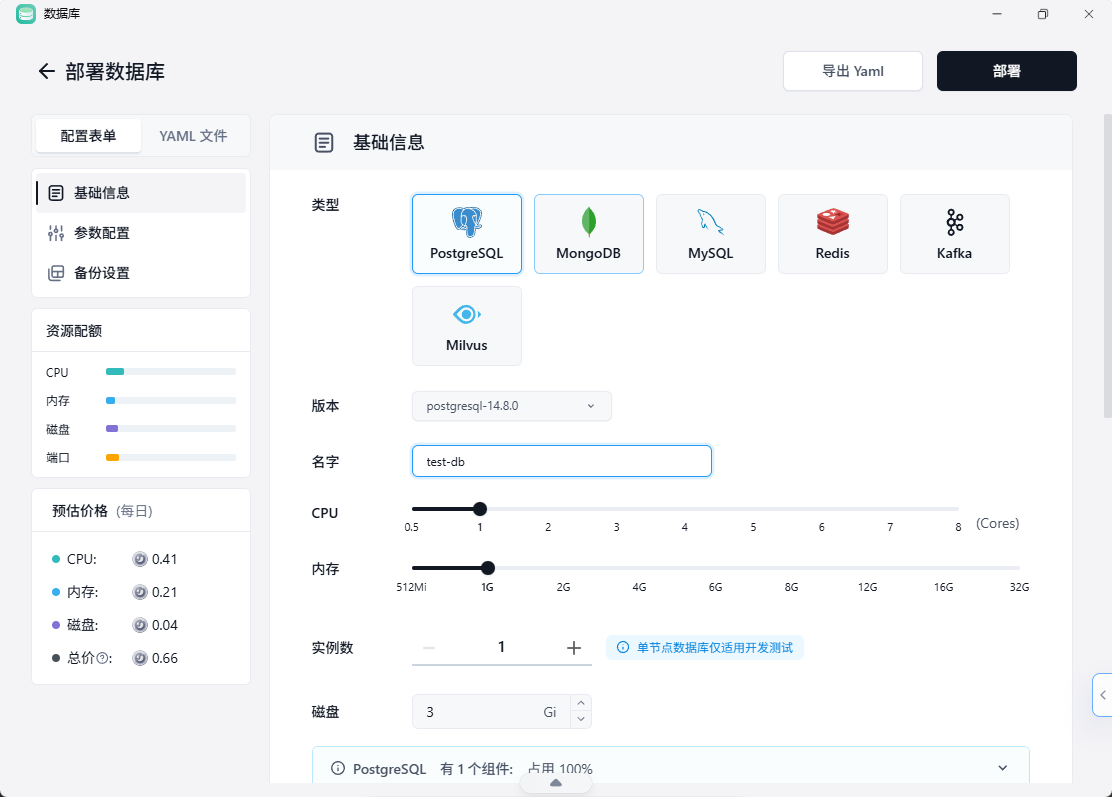This screenshot has height=797, width=1112.
Task: Click the database app icon in title bar
Action: [x=26, y=13]
